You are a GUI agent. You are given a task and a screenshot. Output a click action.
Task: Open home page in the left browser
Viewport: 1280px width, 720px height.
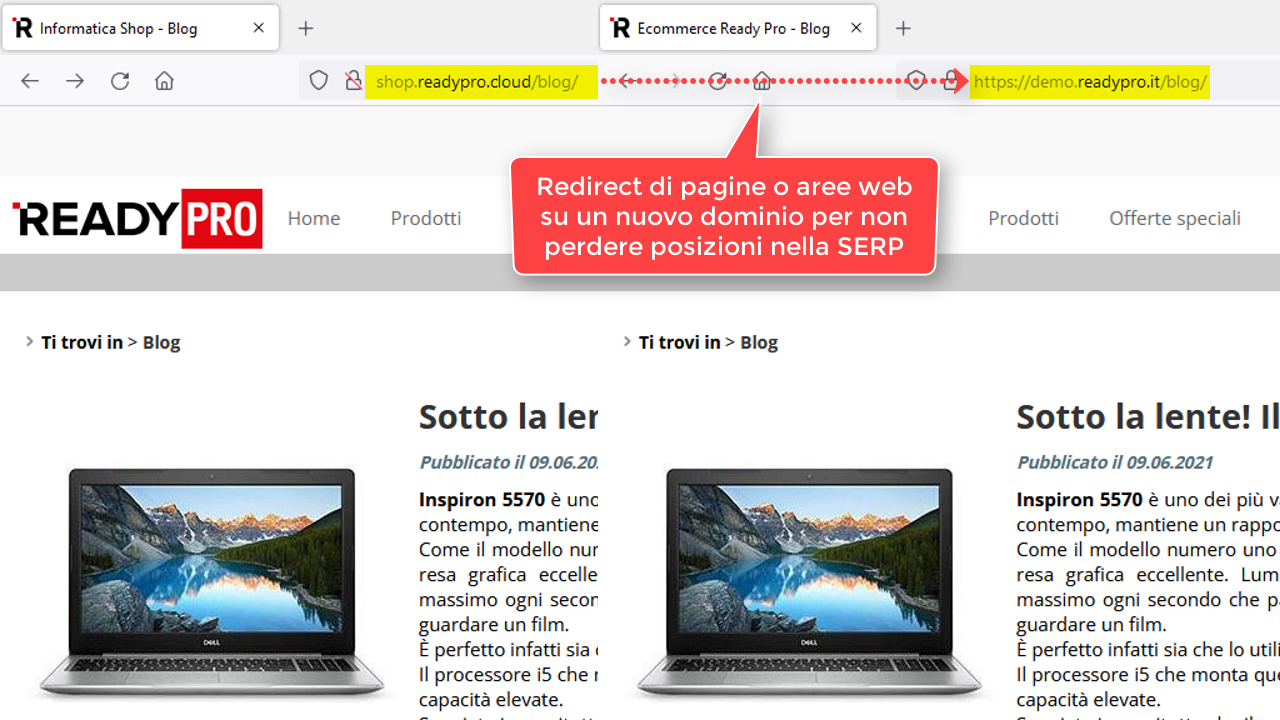164,81
